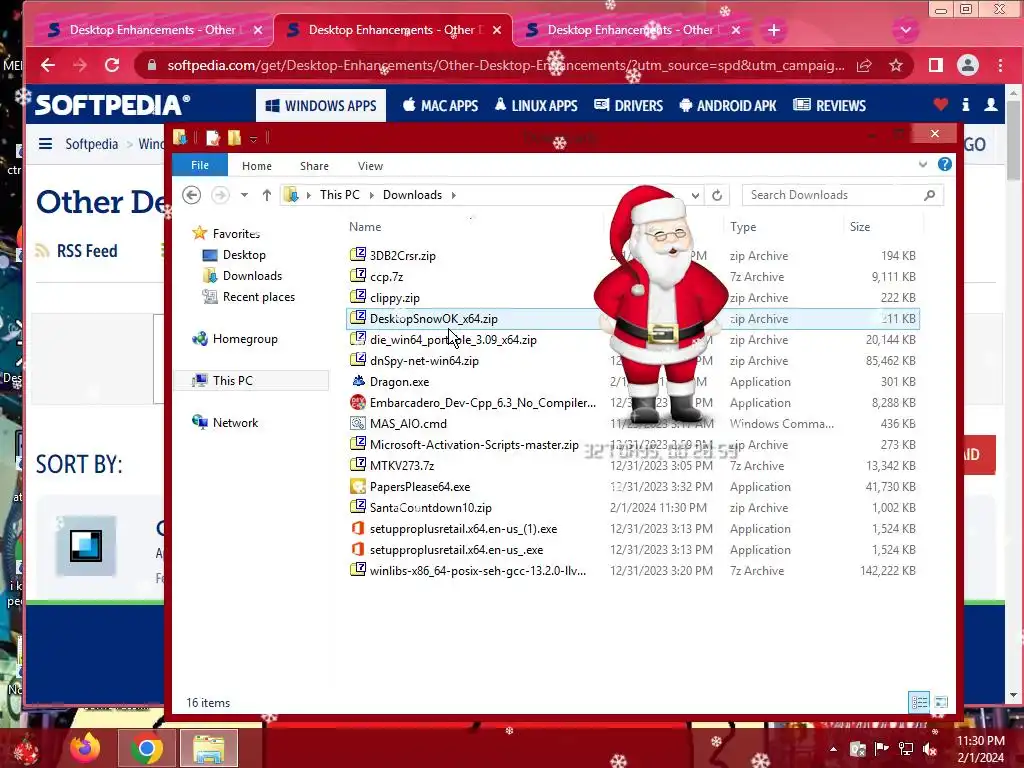Select This PC in navigation pane

click(232, 381)
